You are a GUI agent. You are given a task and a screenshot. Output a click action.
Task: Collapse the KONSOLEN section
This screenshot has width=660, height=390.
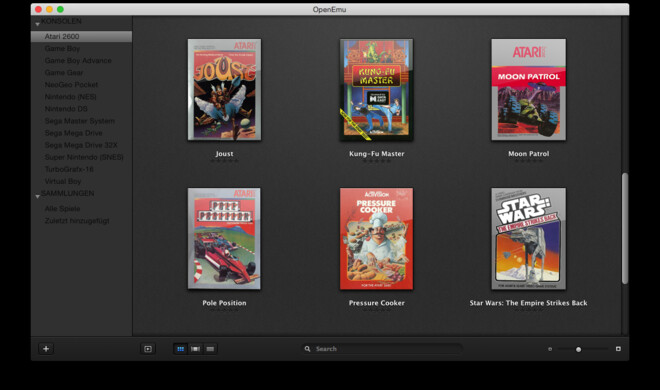[37, 24]
